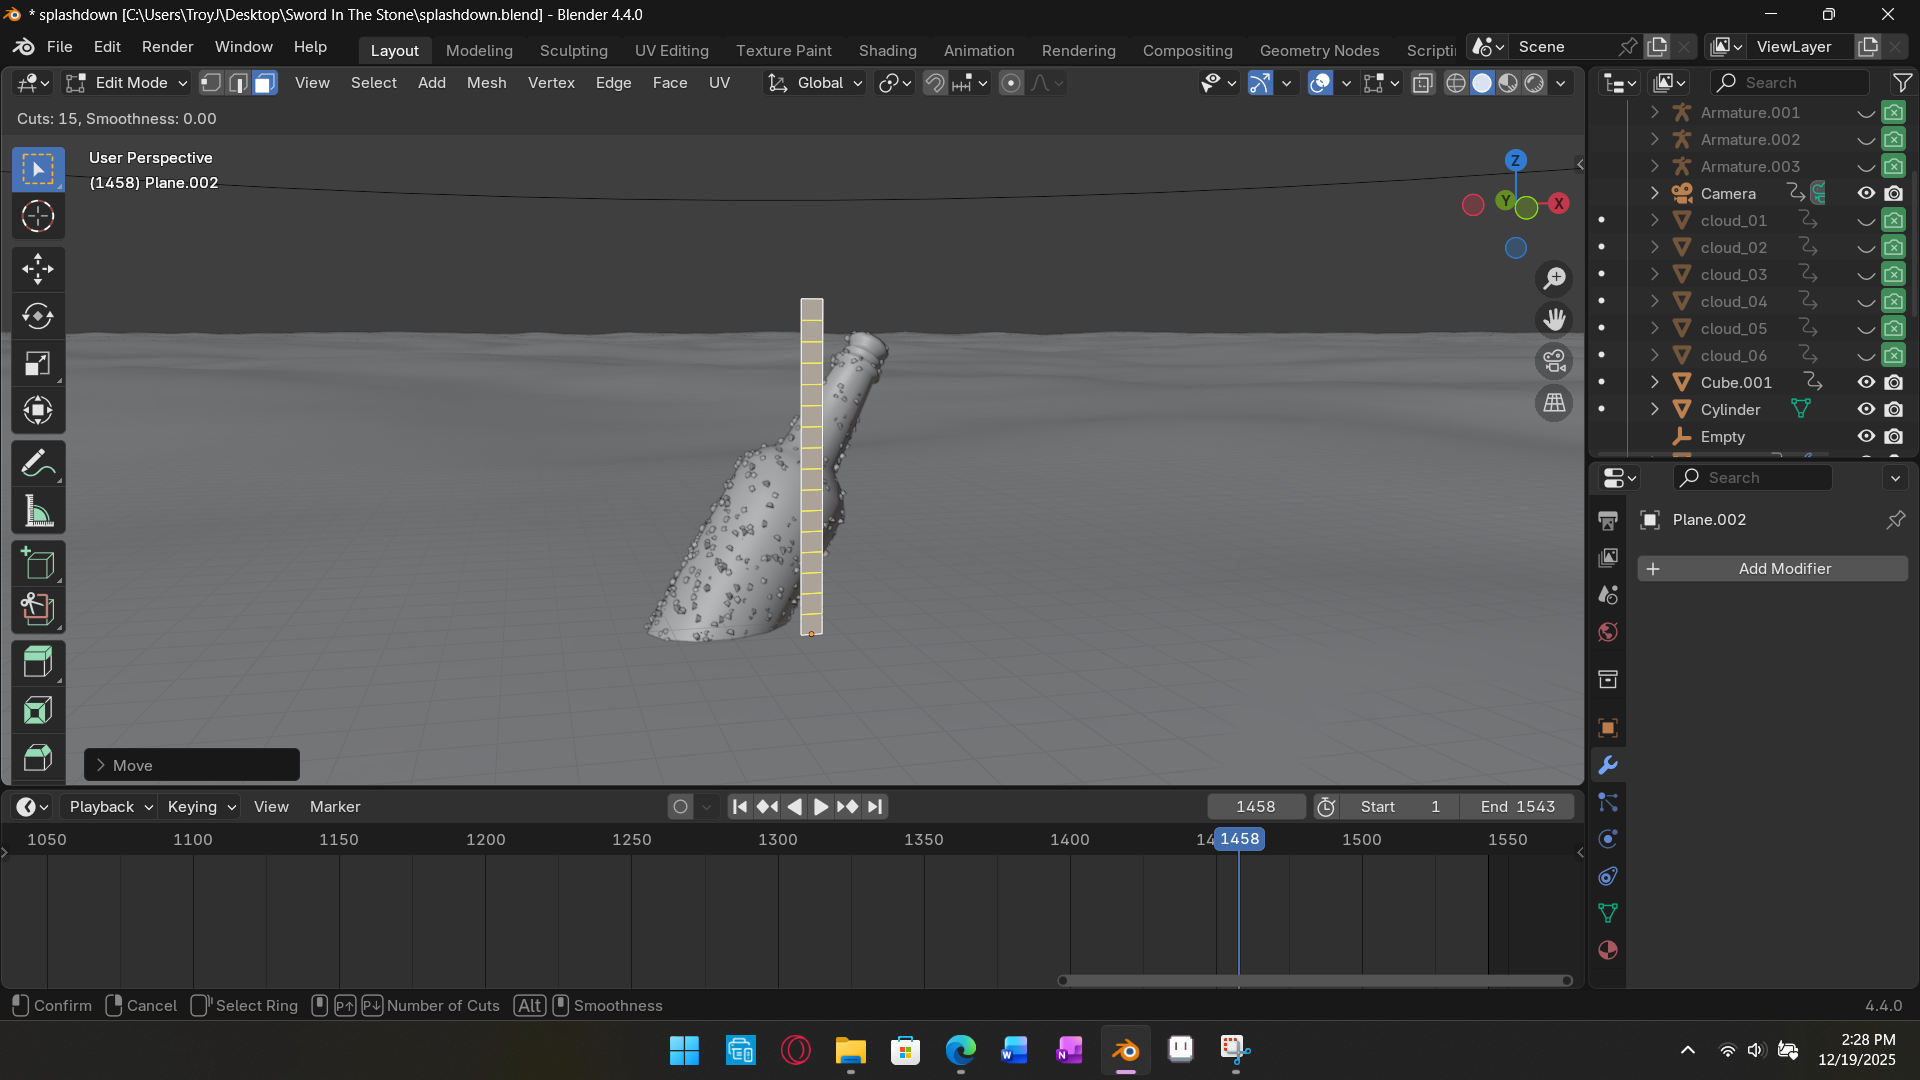1920x1080 pixels.
Task: Hide Camera in viewport
Action: [1866, 193]
